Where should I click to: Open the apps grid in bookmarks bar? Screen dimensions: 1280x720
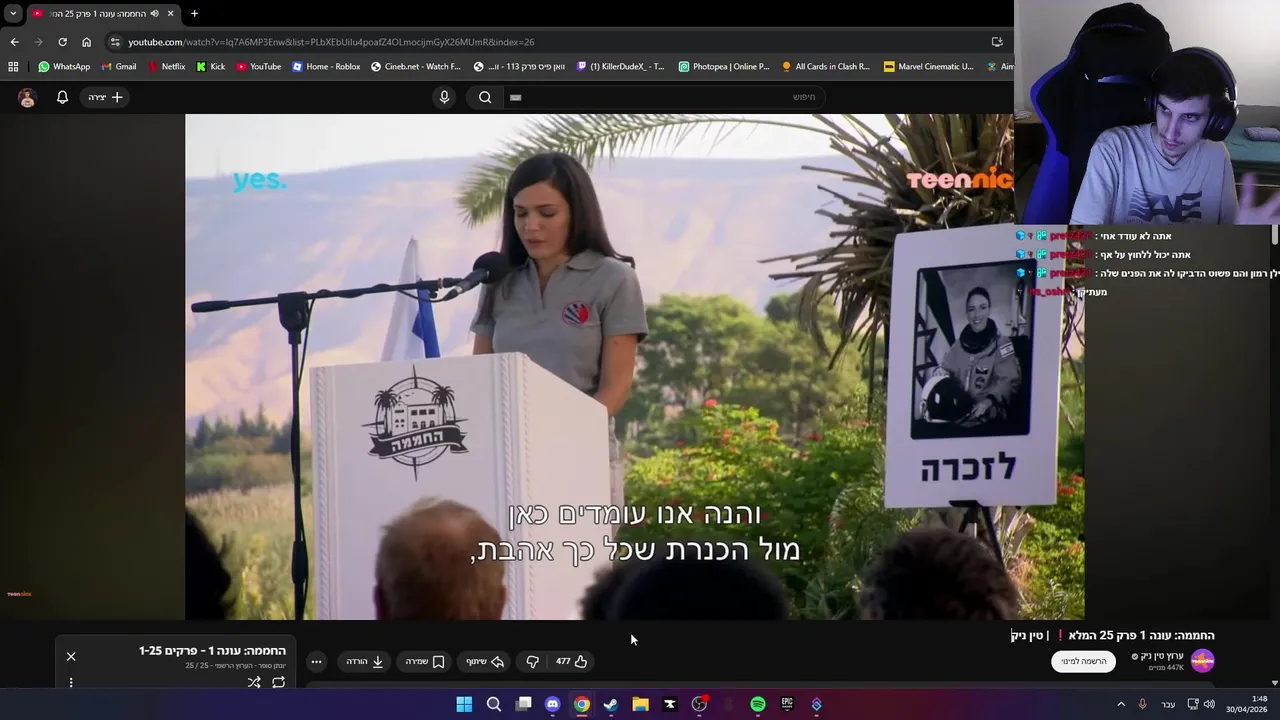[13, 66]
